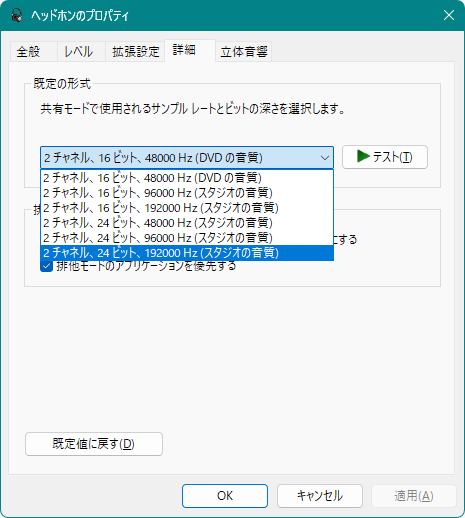Select the 詳細 tab
Screen dimensions: 465x518
(190, 51)
